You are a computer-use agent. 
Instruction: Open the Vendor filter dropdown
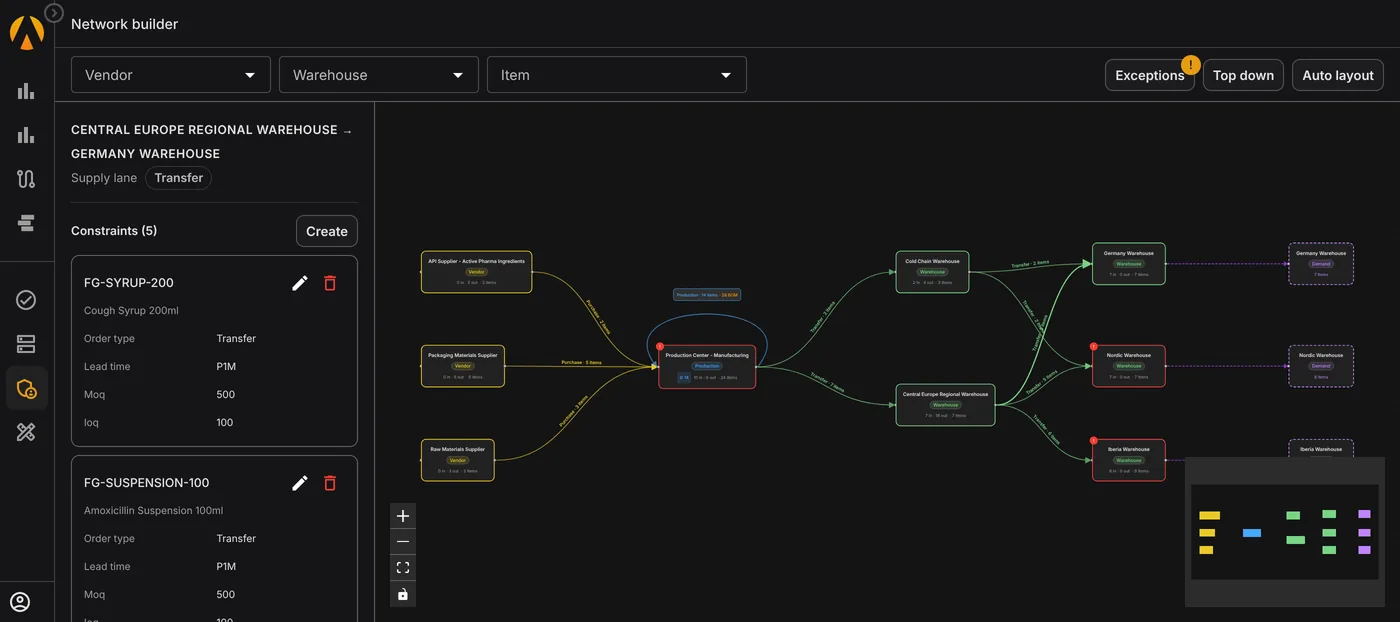[171, 75]
